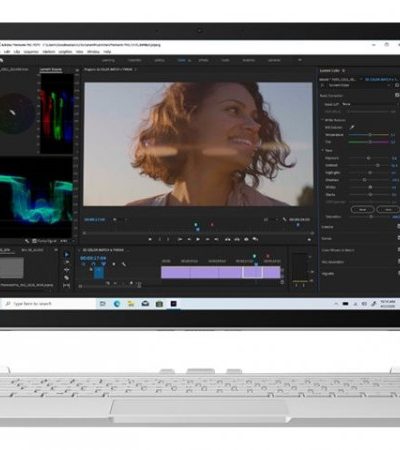The width and height of the screenshot is (400, 450).
Task: Open the Comparison View button
Action: 255,239
